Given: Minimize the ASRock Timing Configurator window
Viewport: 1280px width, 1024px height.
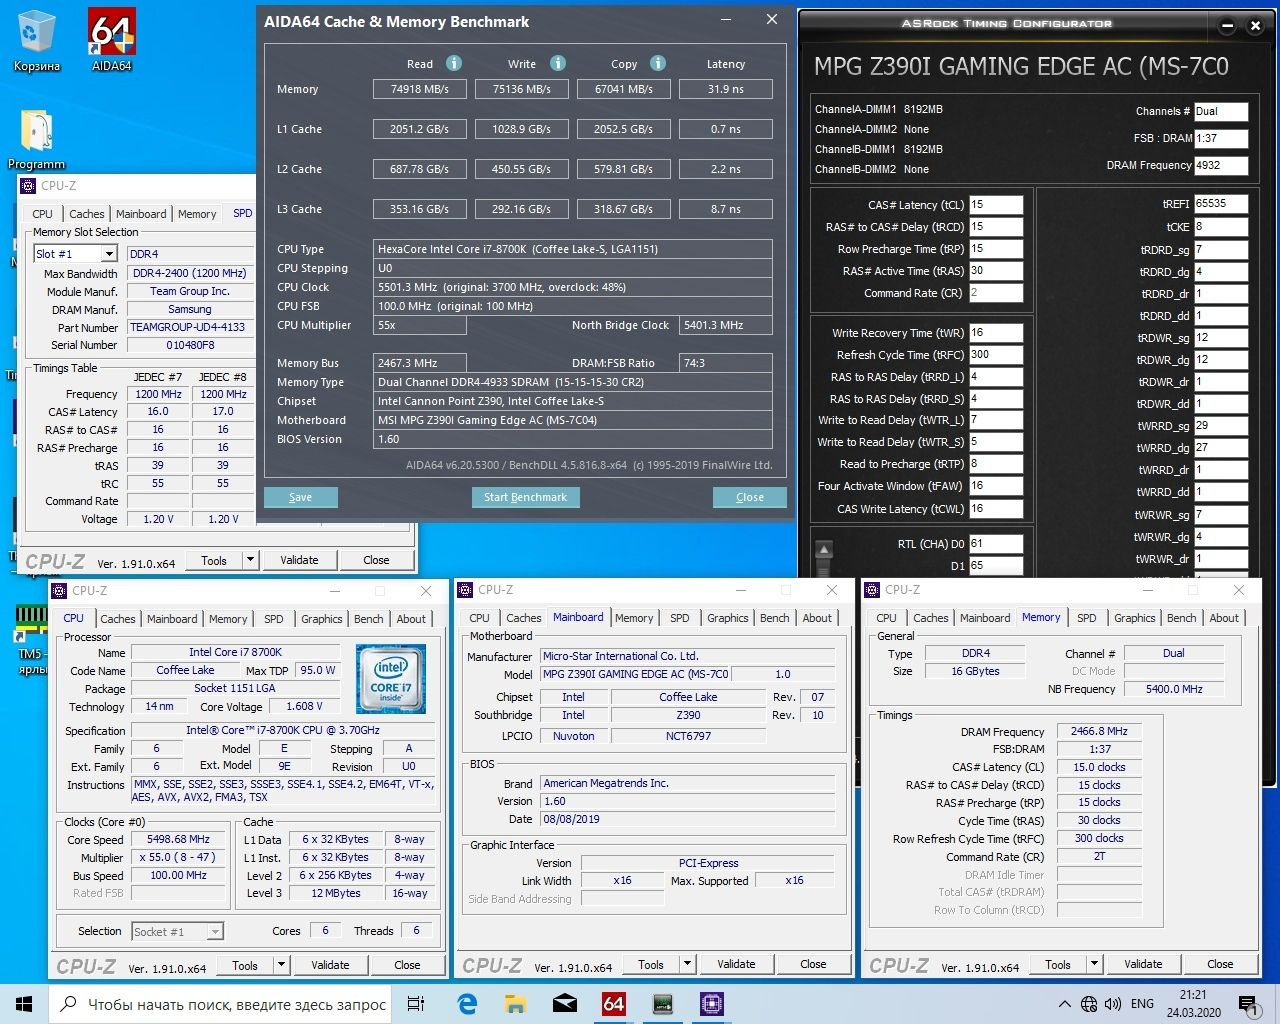Looking at the screenshot, I should click(1228, 26).
